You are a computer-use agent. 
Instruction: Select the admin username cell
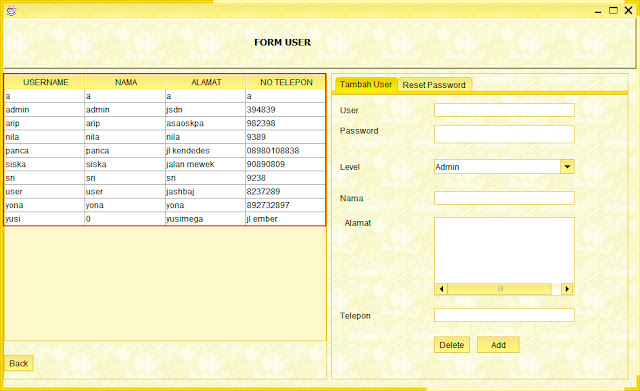[x=44, y=109]
